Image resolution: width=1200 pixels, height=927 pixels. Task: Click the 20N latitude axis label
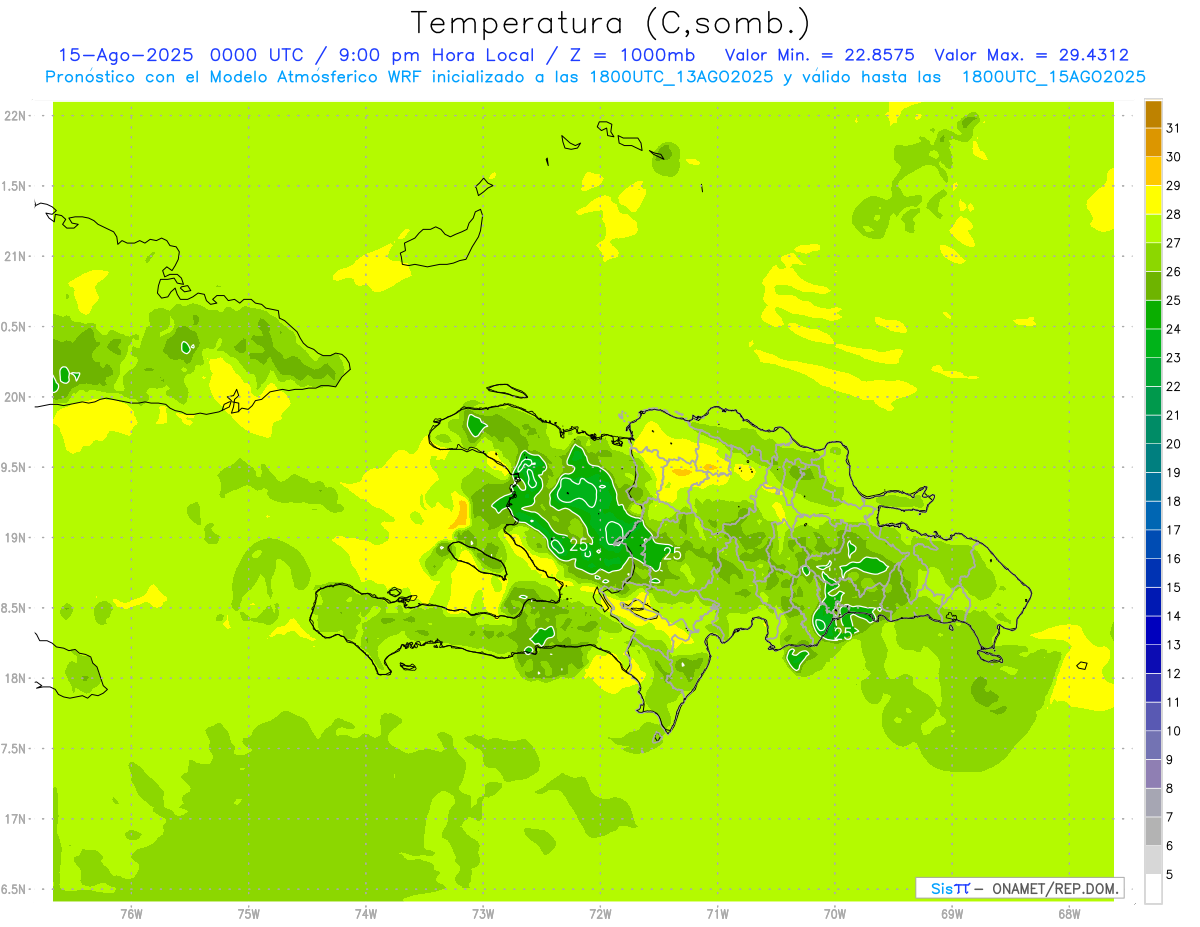click(x=17, y=397)
